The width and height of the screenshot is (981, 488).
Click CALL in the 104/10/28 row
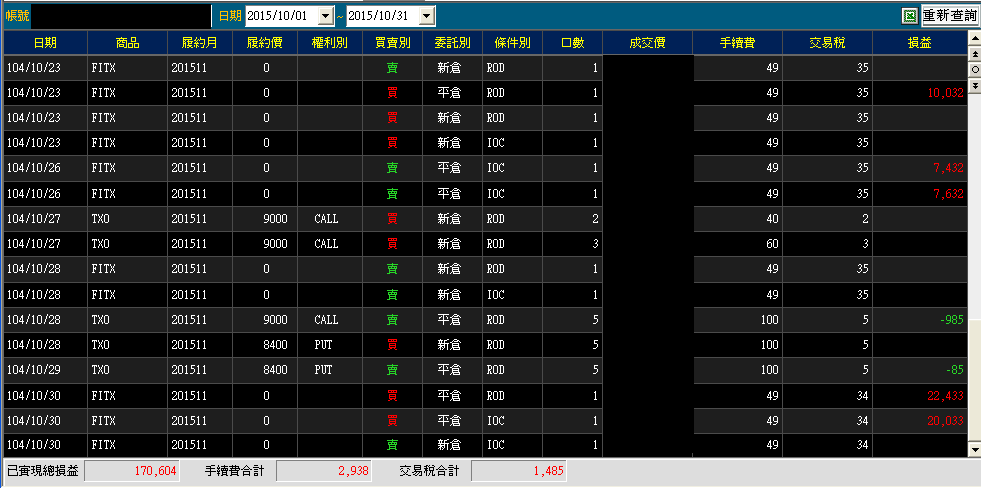coord(326,320)
